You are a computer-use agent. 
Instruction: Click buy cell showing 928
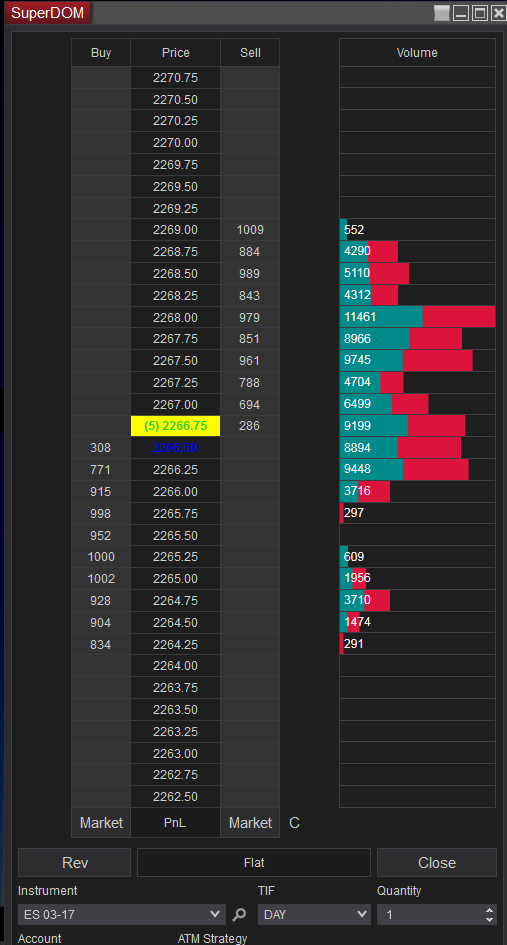[x=101, y=600]
